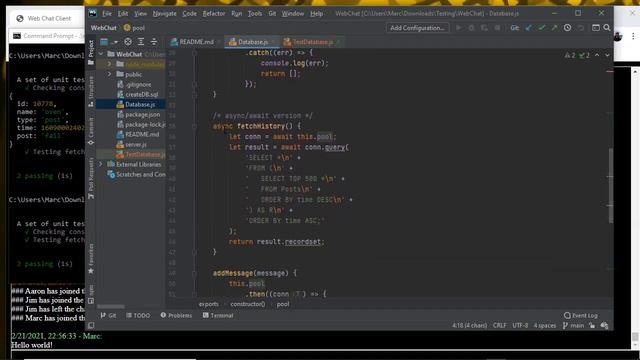Click the Git Update Project icon

529,28
